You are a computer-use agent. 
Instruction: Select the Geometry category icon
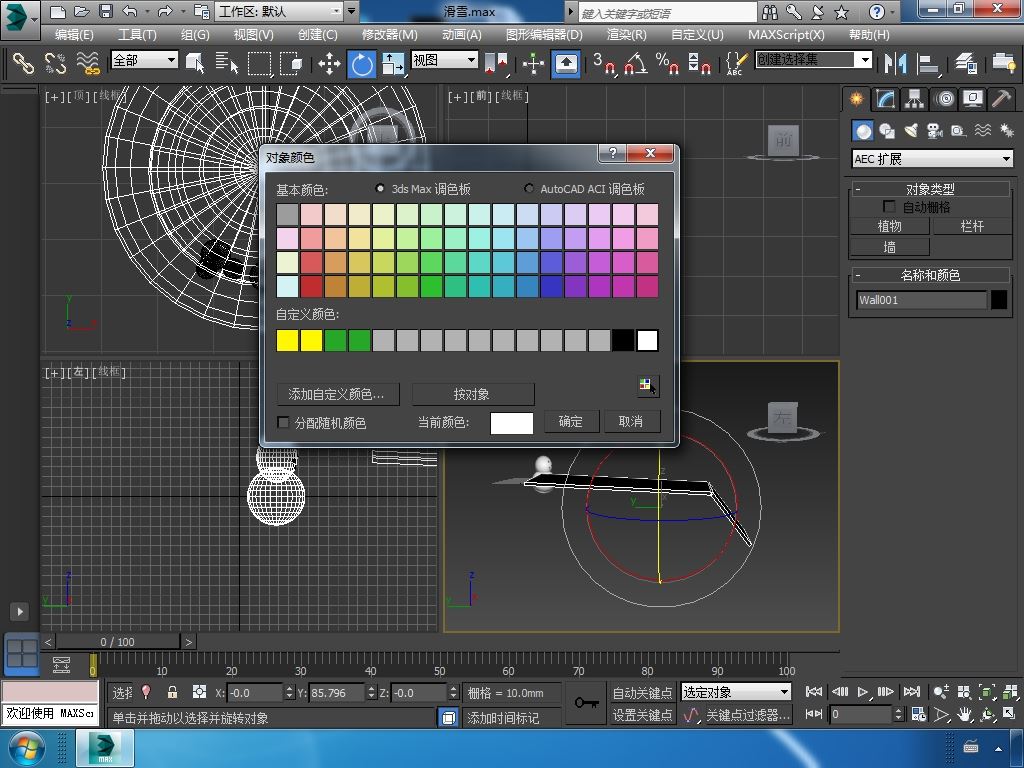point(863,131)
